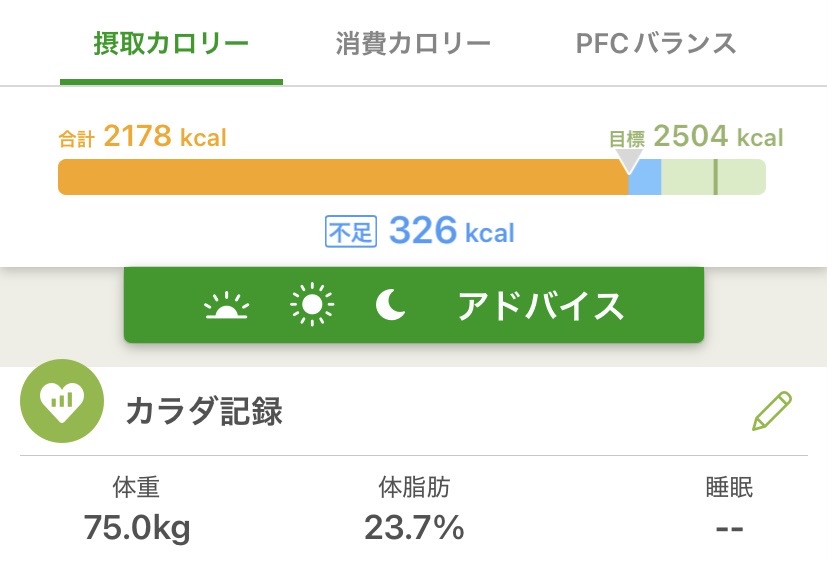827x563 pixels.
Task: Click the gray triangle target marker
Action: (x=629, y=160)
